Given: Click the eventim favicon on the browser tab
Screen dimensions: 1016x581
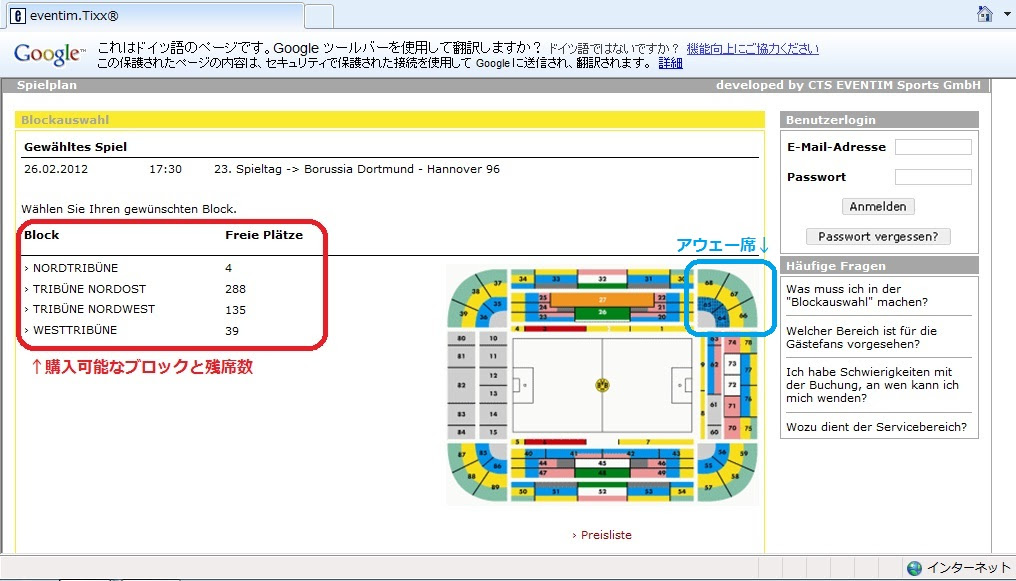Looking at the screenshot, I should (x=17, y=16).
